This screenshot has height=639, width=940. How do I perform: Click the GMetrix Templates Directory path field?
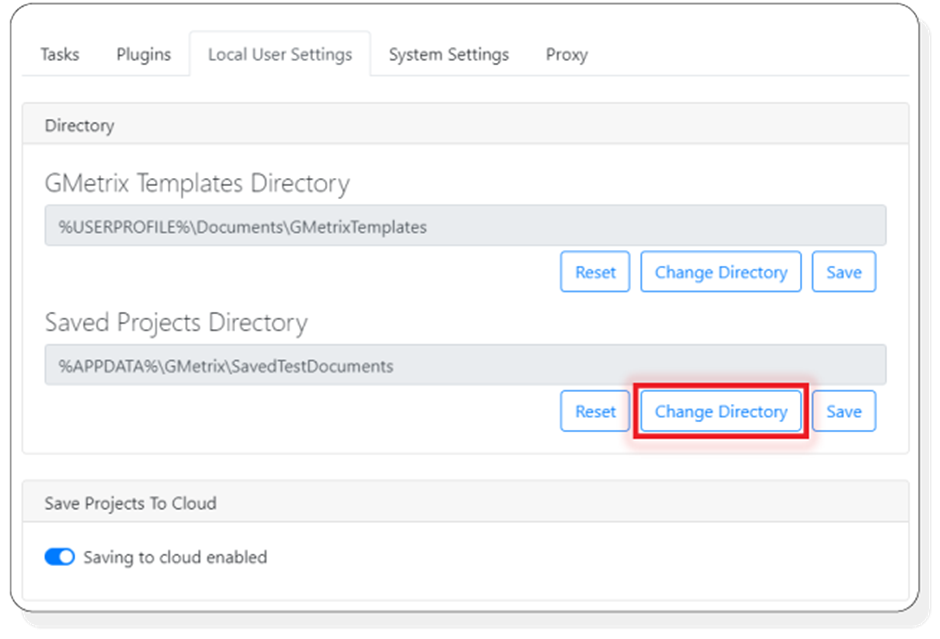coord(465,225)
